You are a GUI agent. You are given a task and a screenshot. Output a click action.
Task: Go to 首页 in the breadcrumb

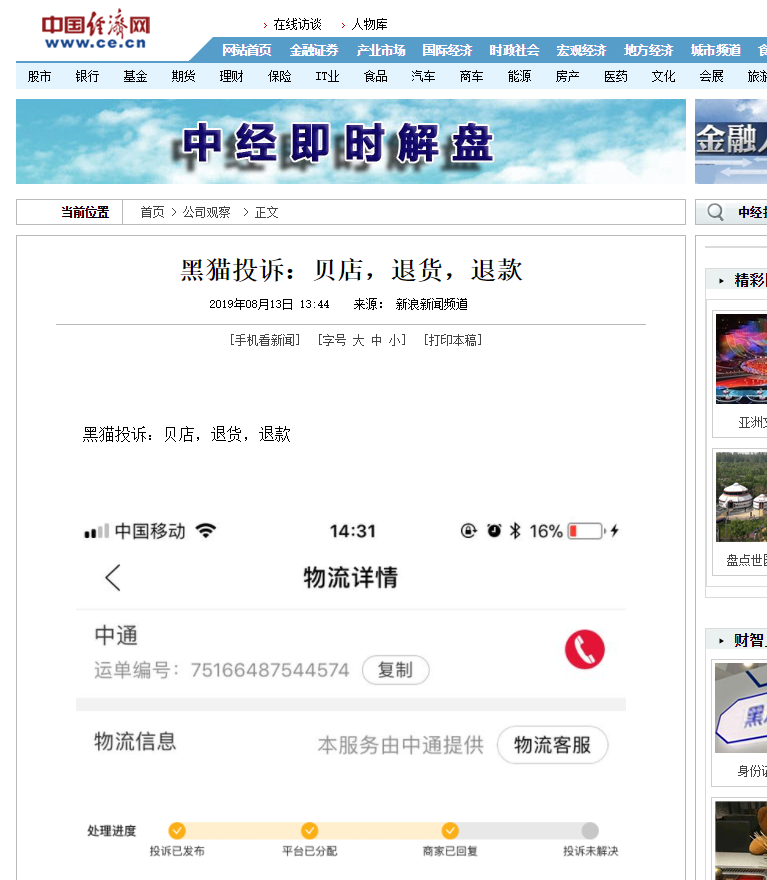coord(152,212)
